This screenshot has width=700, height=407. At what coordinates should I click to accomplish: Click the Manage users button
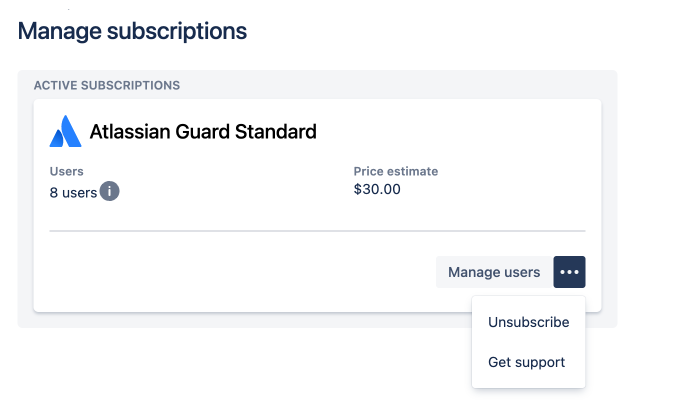pos(494,272)
